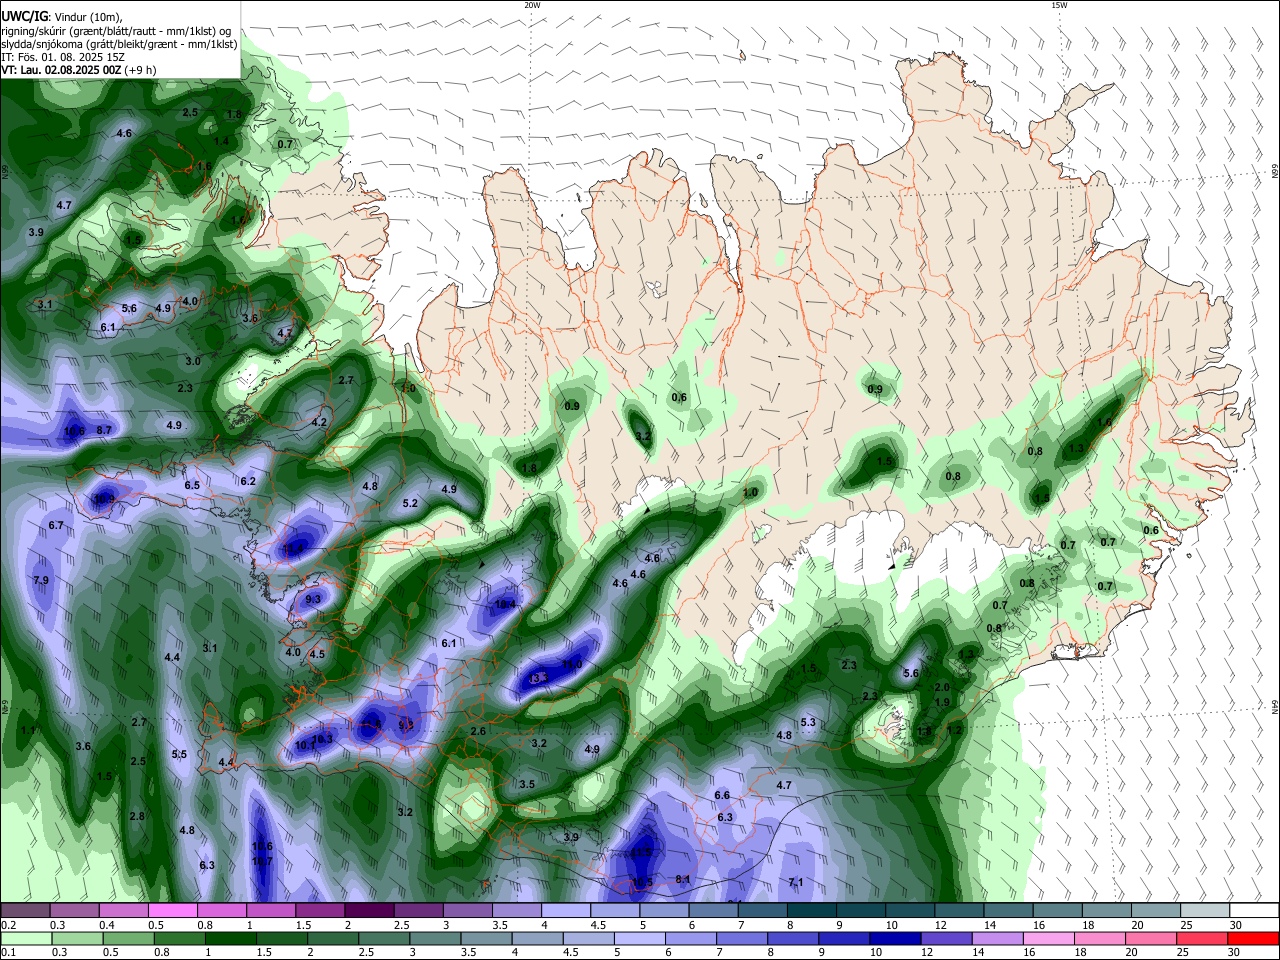Screen dimensions: 1280x960
Task: Click the '10.4' precipitation value
Action: [x=505, y=604]
